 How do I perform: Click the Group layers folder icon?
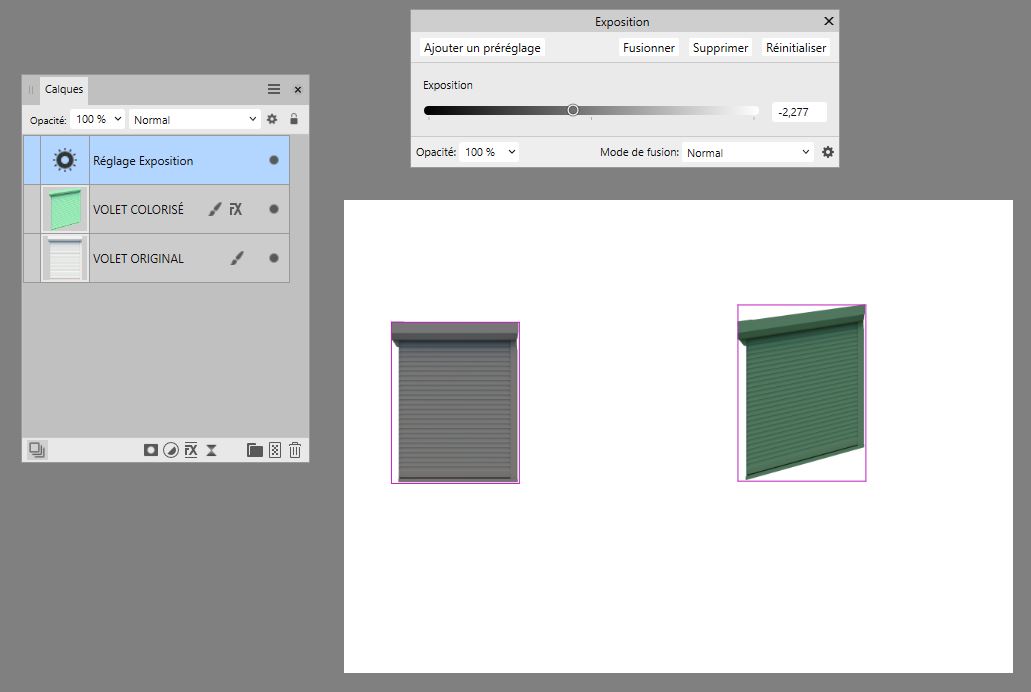coord(255,450)
